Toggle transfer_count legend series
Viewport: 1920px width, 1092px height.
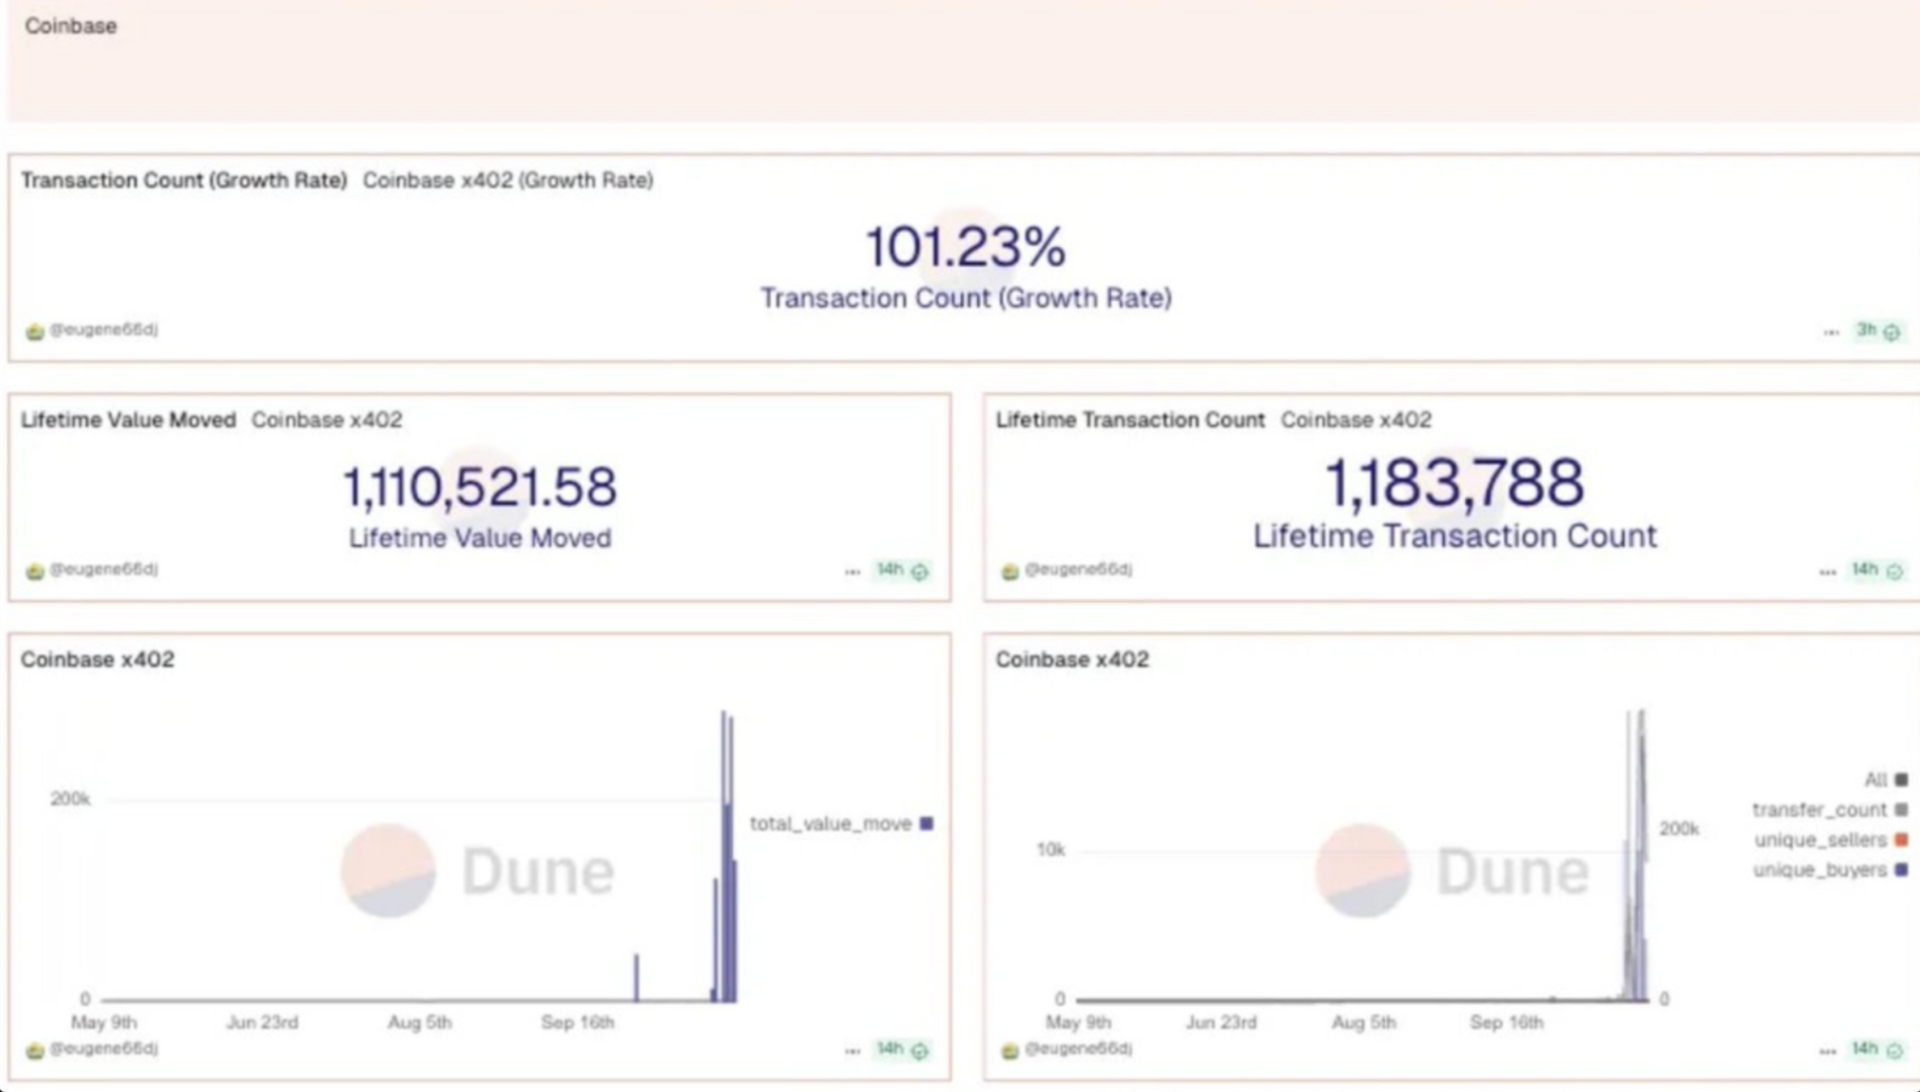tap(1830, 810)
